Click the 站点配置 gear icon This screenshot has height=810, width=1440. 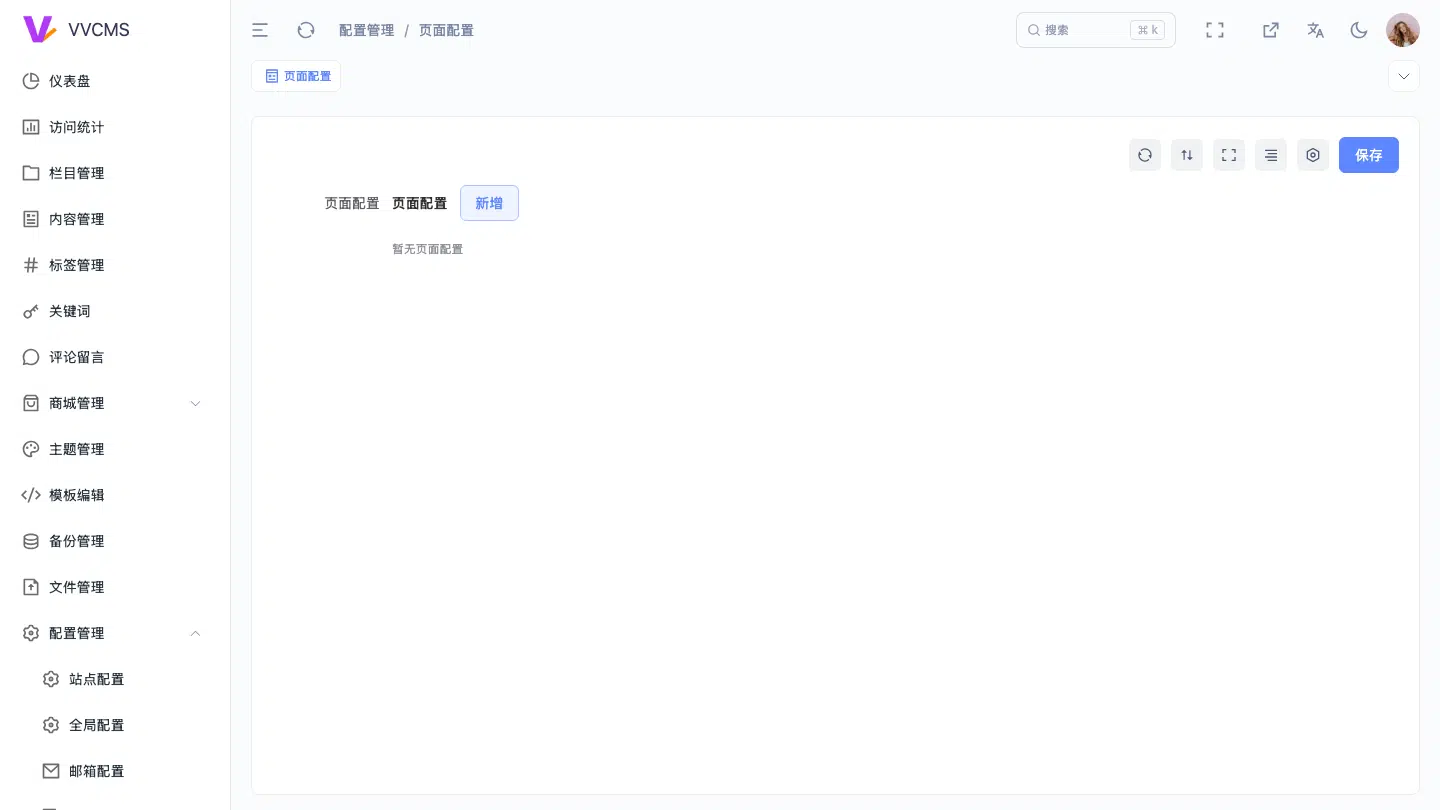tap(51, 679)
